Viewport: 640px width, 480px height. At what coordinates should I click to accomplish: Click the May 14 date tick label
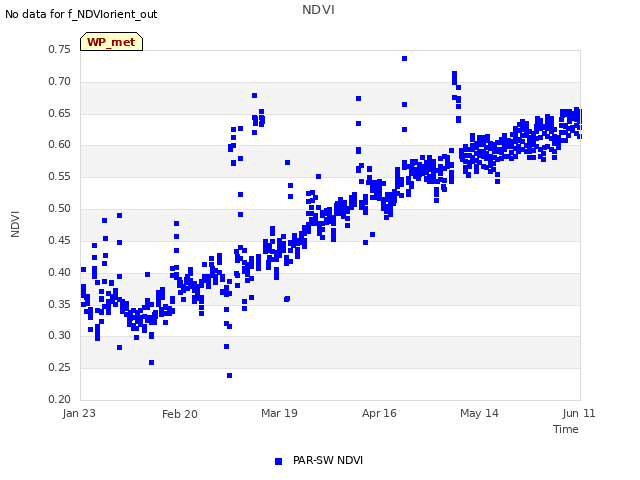(x=479, y=413)
